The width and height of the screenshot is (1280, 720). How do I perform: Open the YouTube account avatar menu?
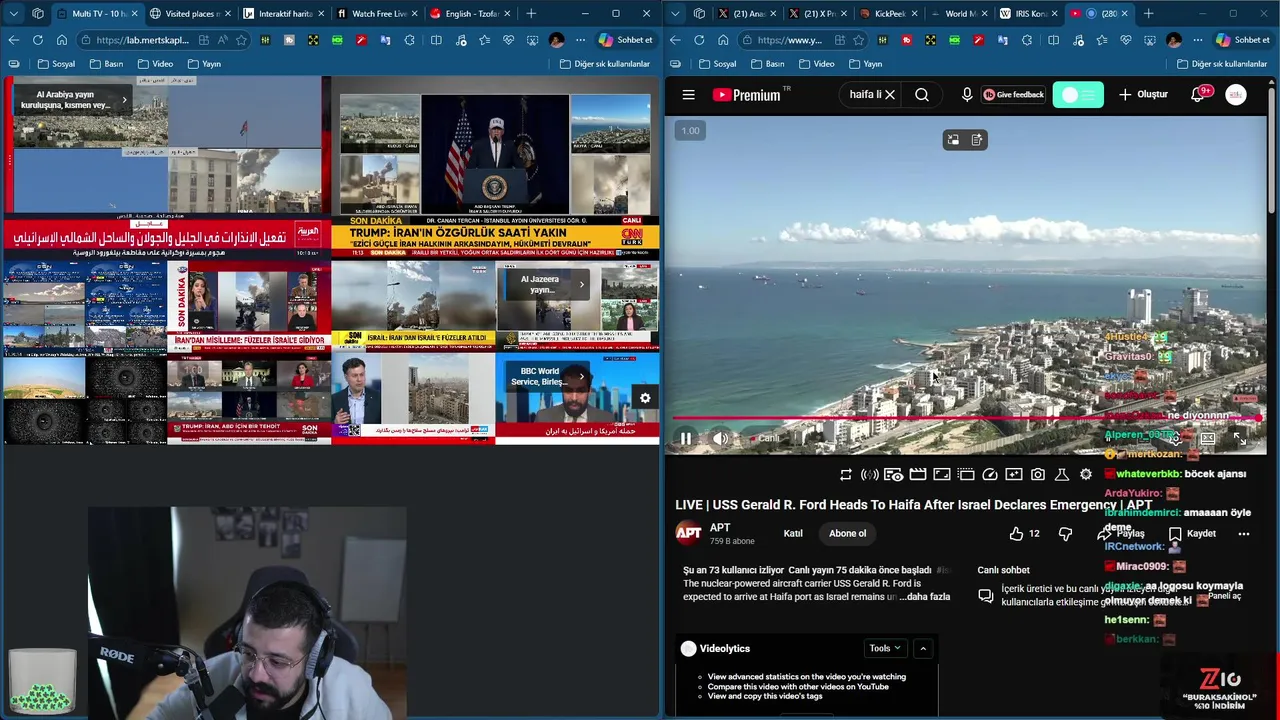click(1236, 95)
